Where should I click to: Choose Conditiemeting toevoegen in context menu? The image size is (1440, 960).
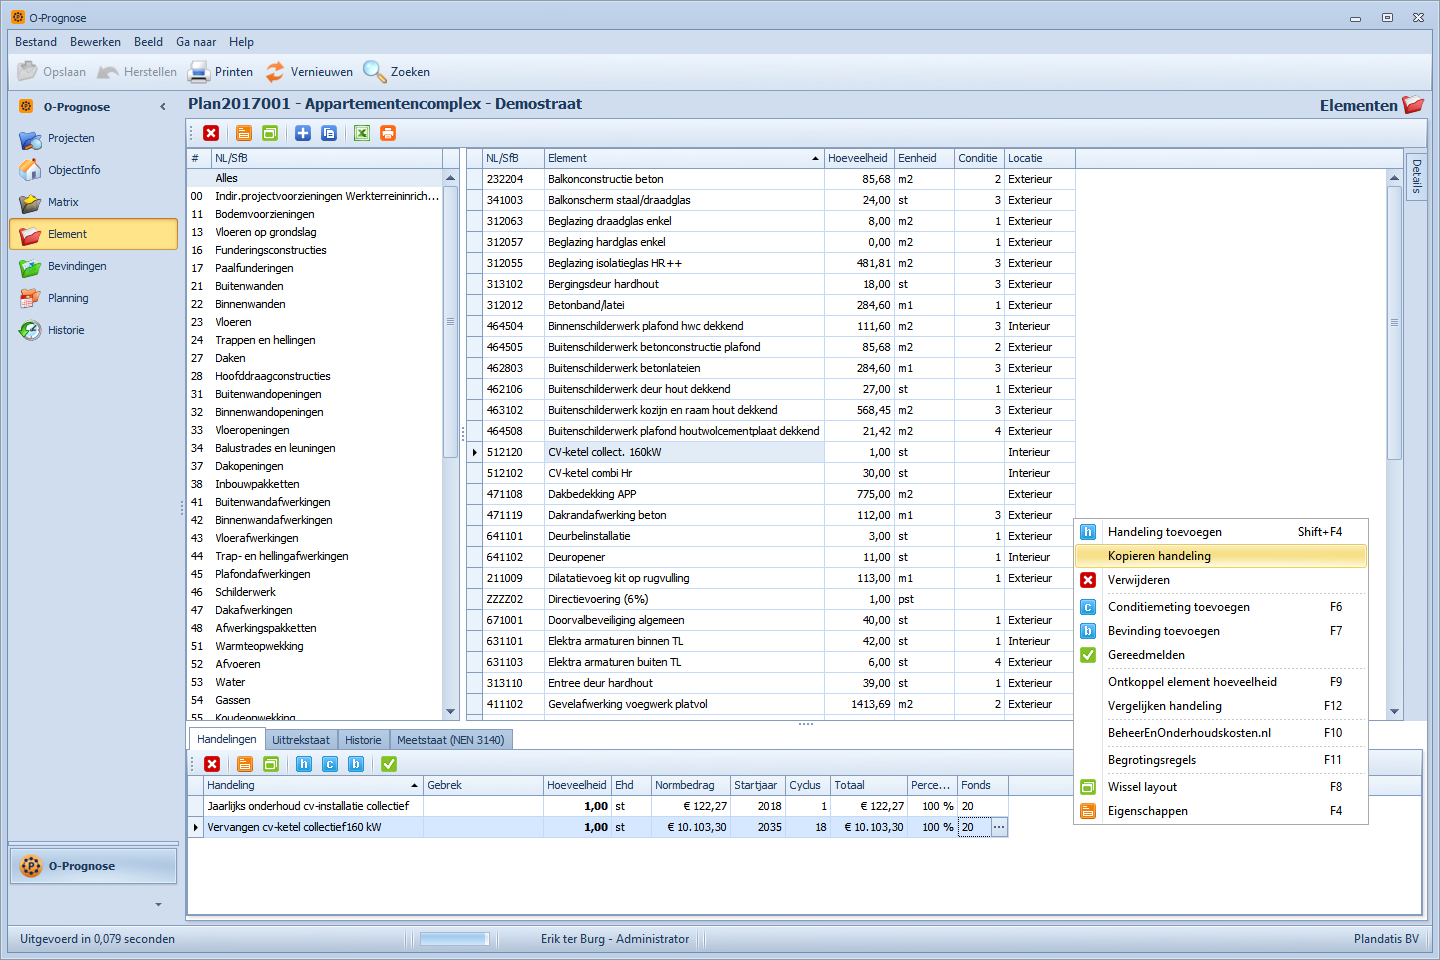click(x=1221, y=607)
